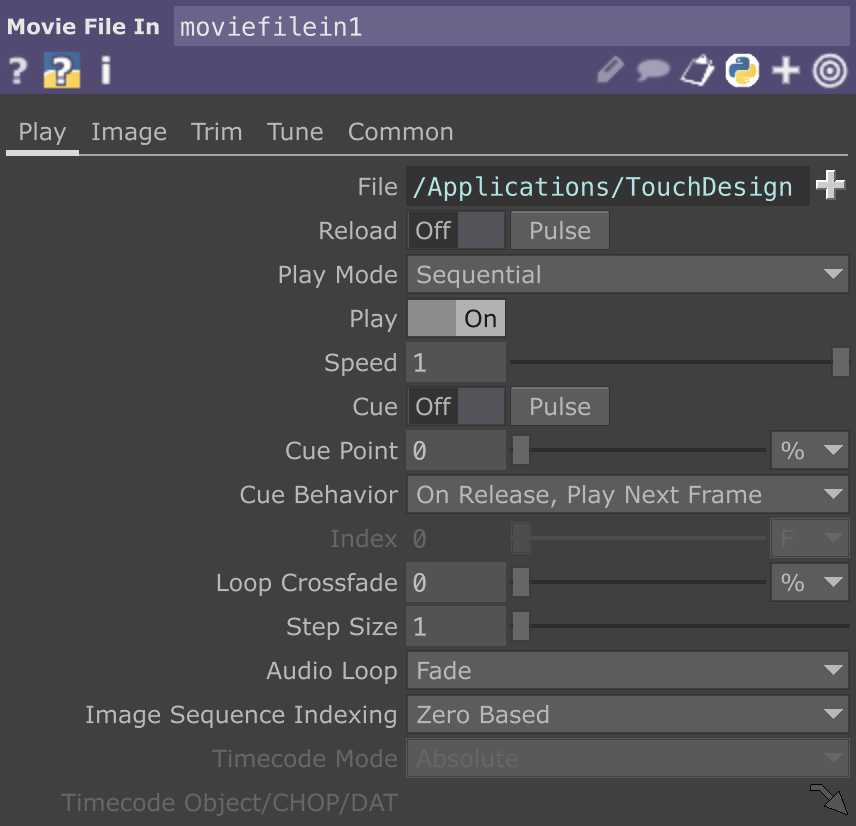Click the target circle icon in header

point(830,71)
